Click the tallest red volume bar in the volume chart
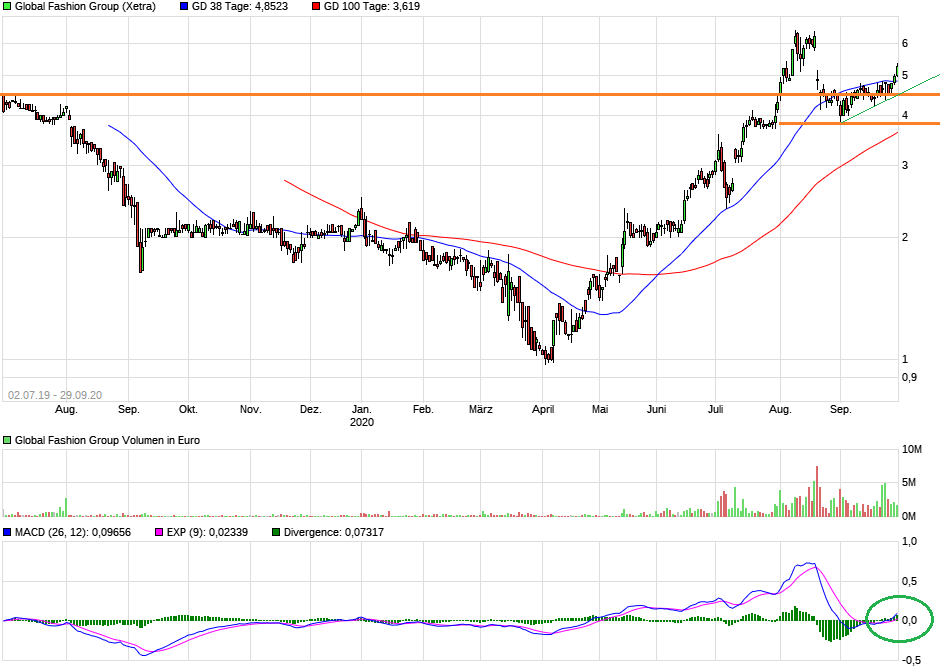Viewport: 940px width, 670px height. coord(817,491)
